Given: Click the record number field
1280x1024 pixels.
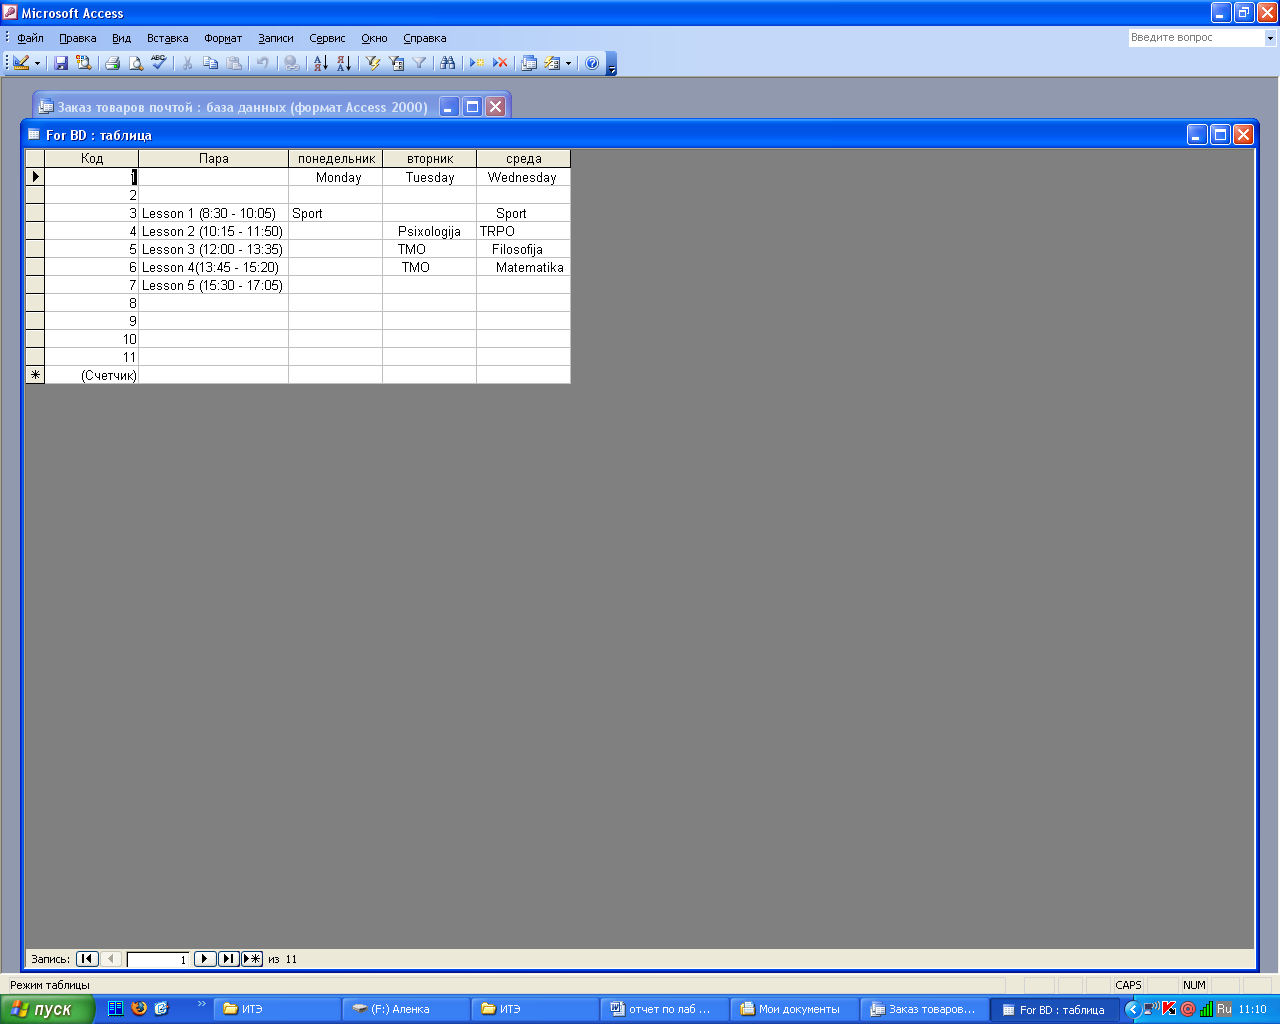Looking at the screenshot, I should [x=158, y=959].
